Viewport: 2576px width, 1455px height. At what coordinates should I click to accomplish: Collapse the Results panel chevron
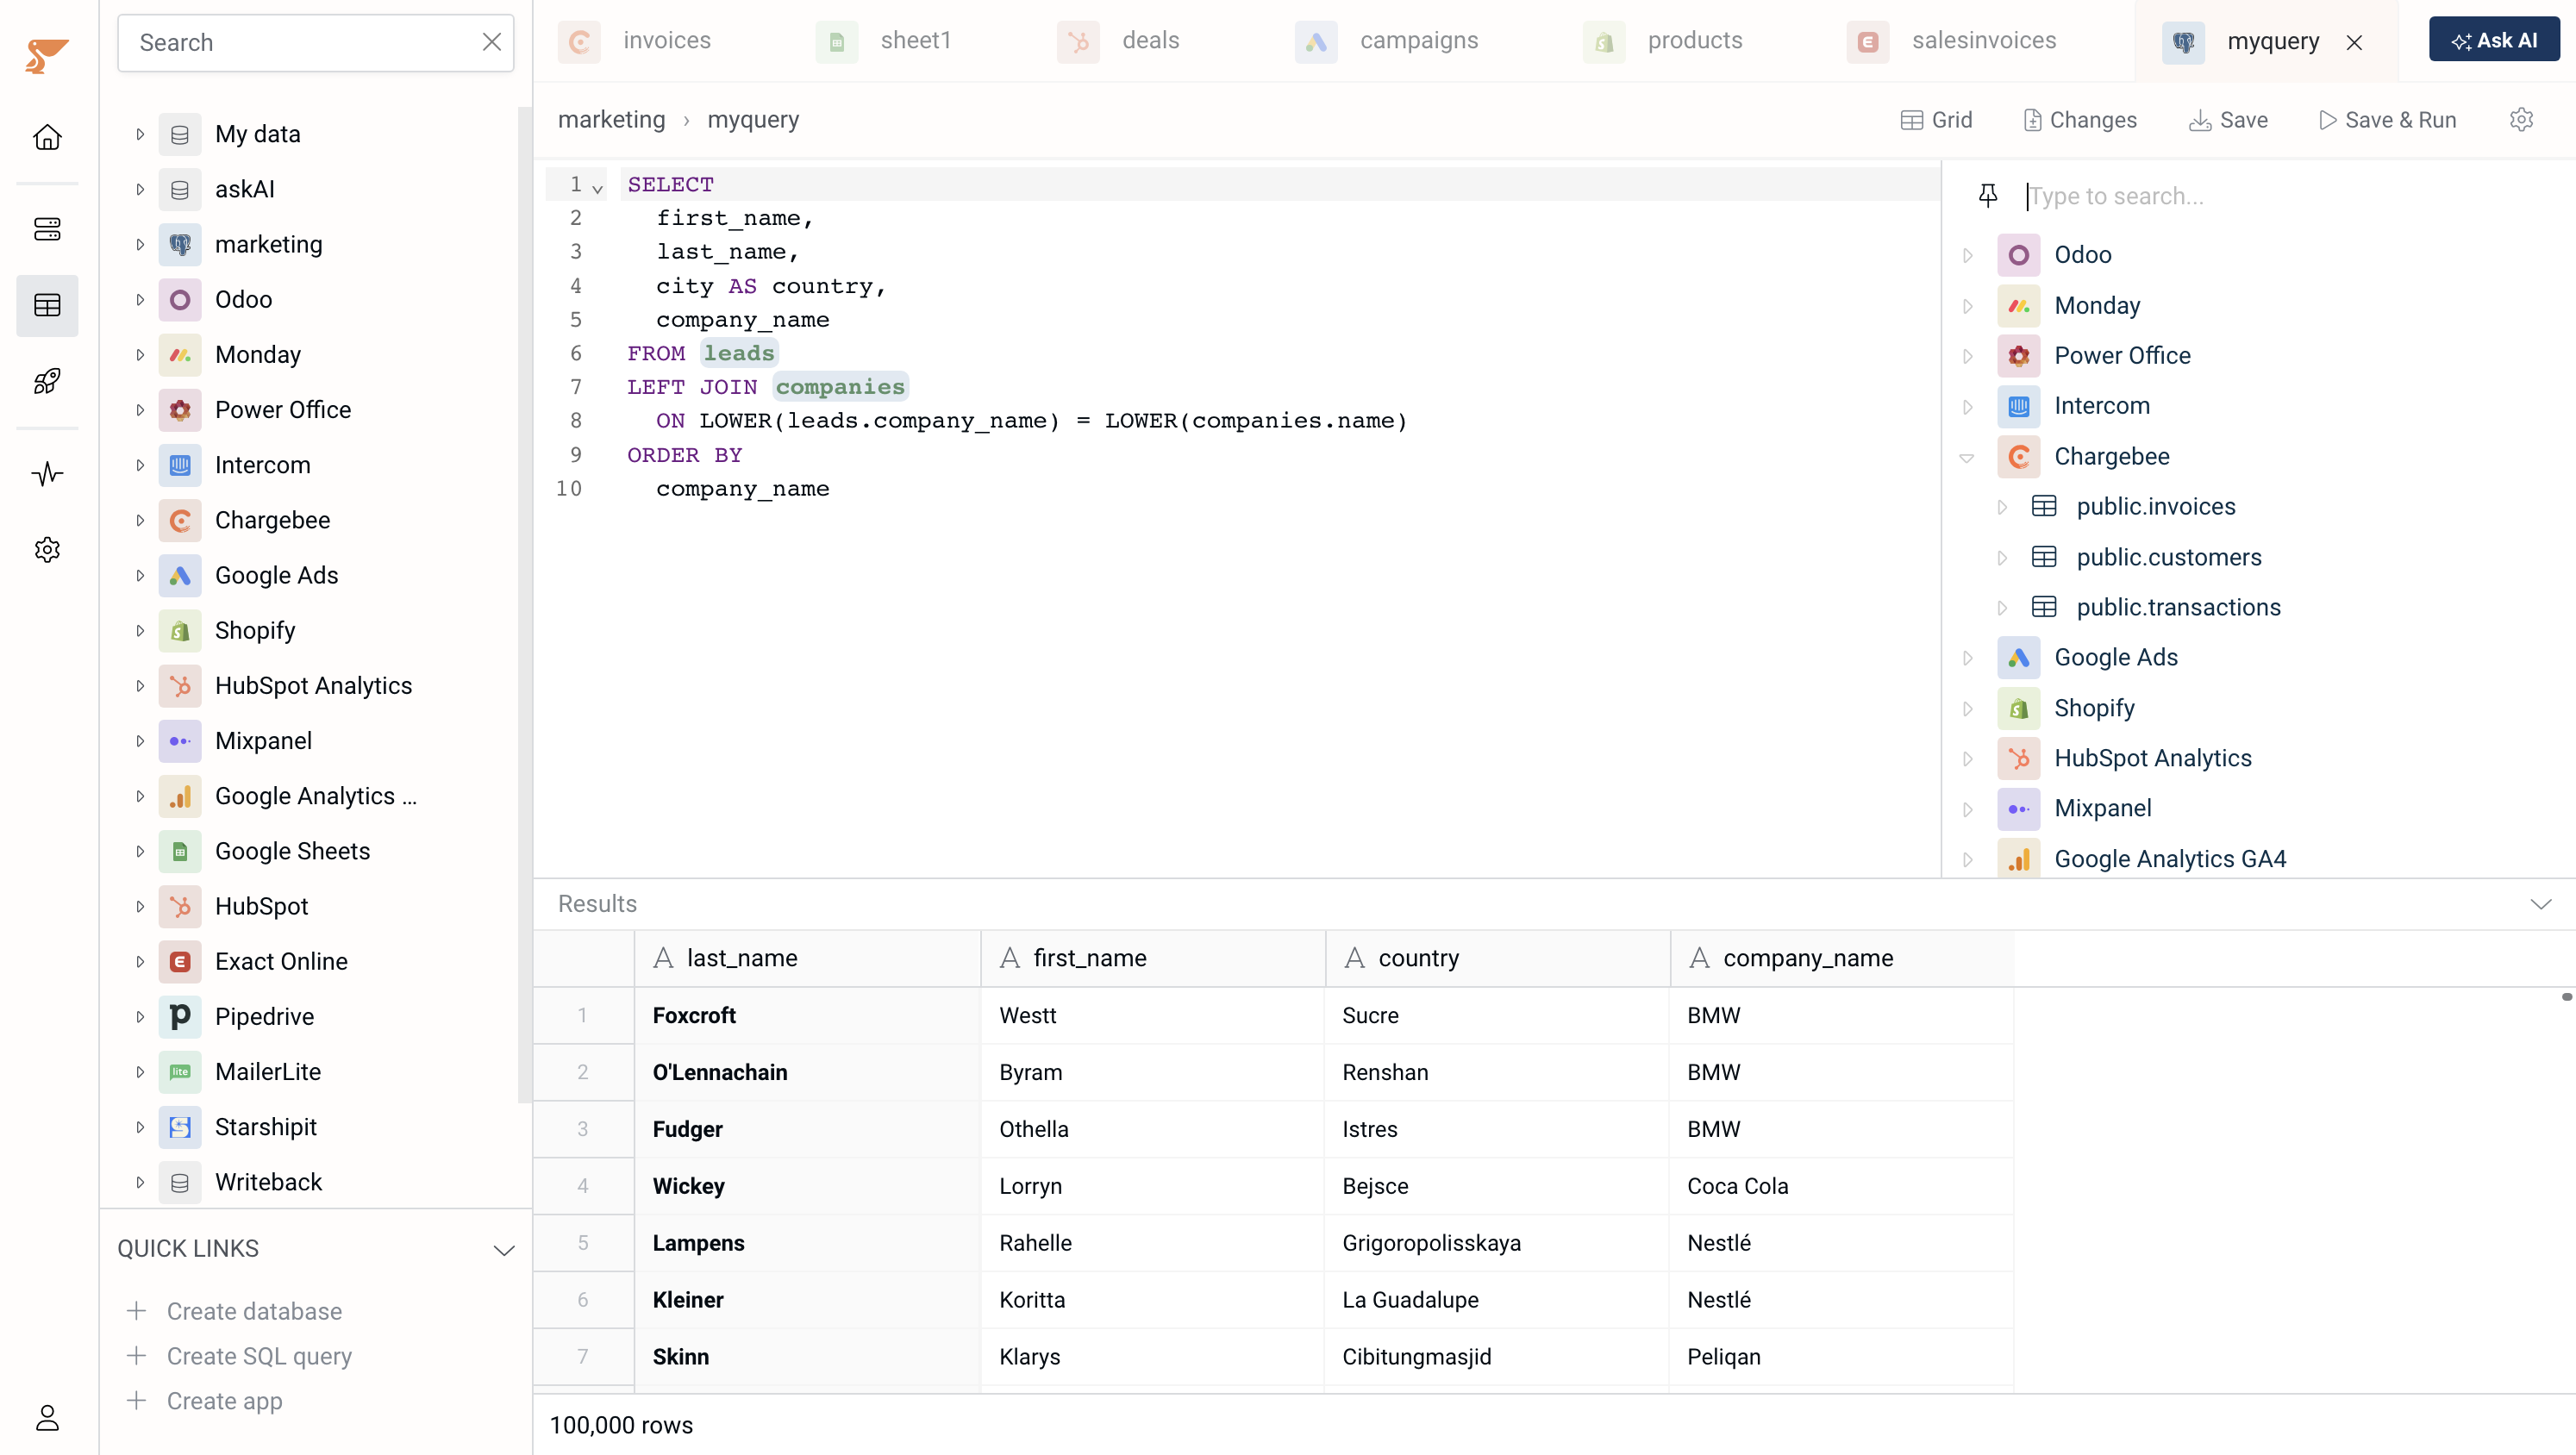2541,904
